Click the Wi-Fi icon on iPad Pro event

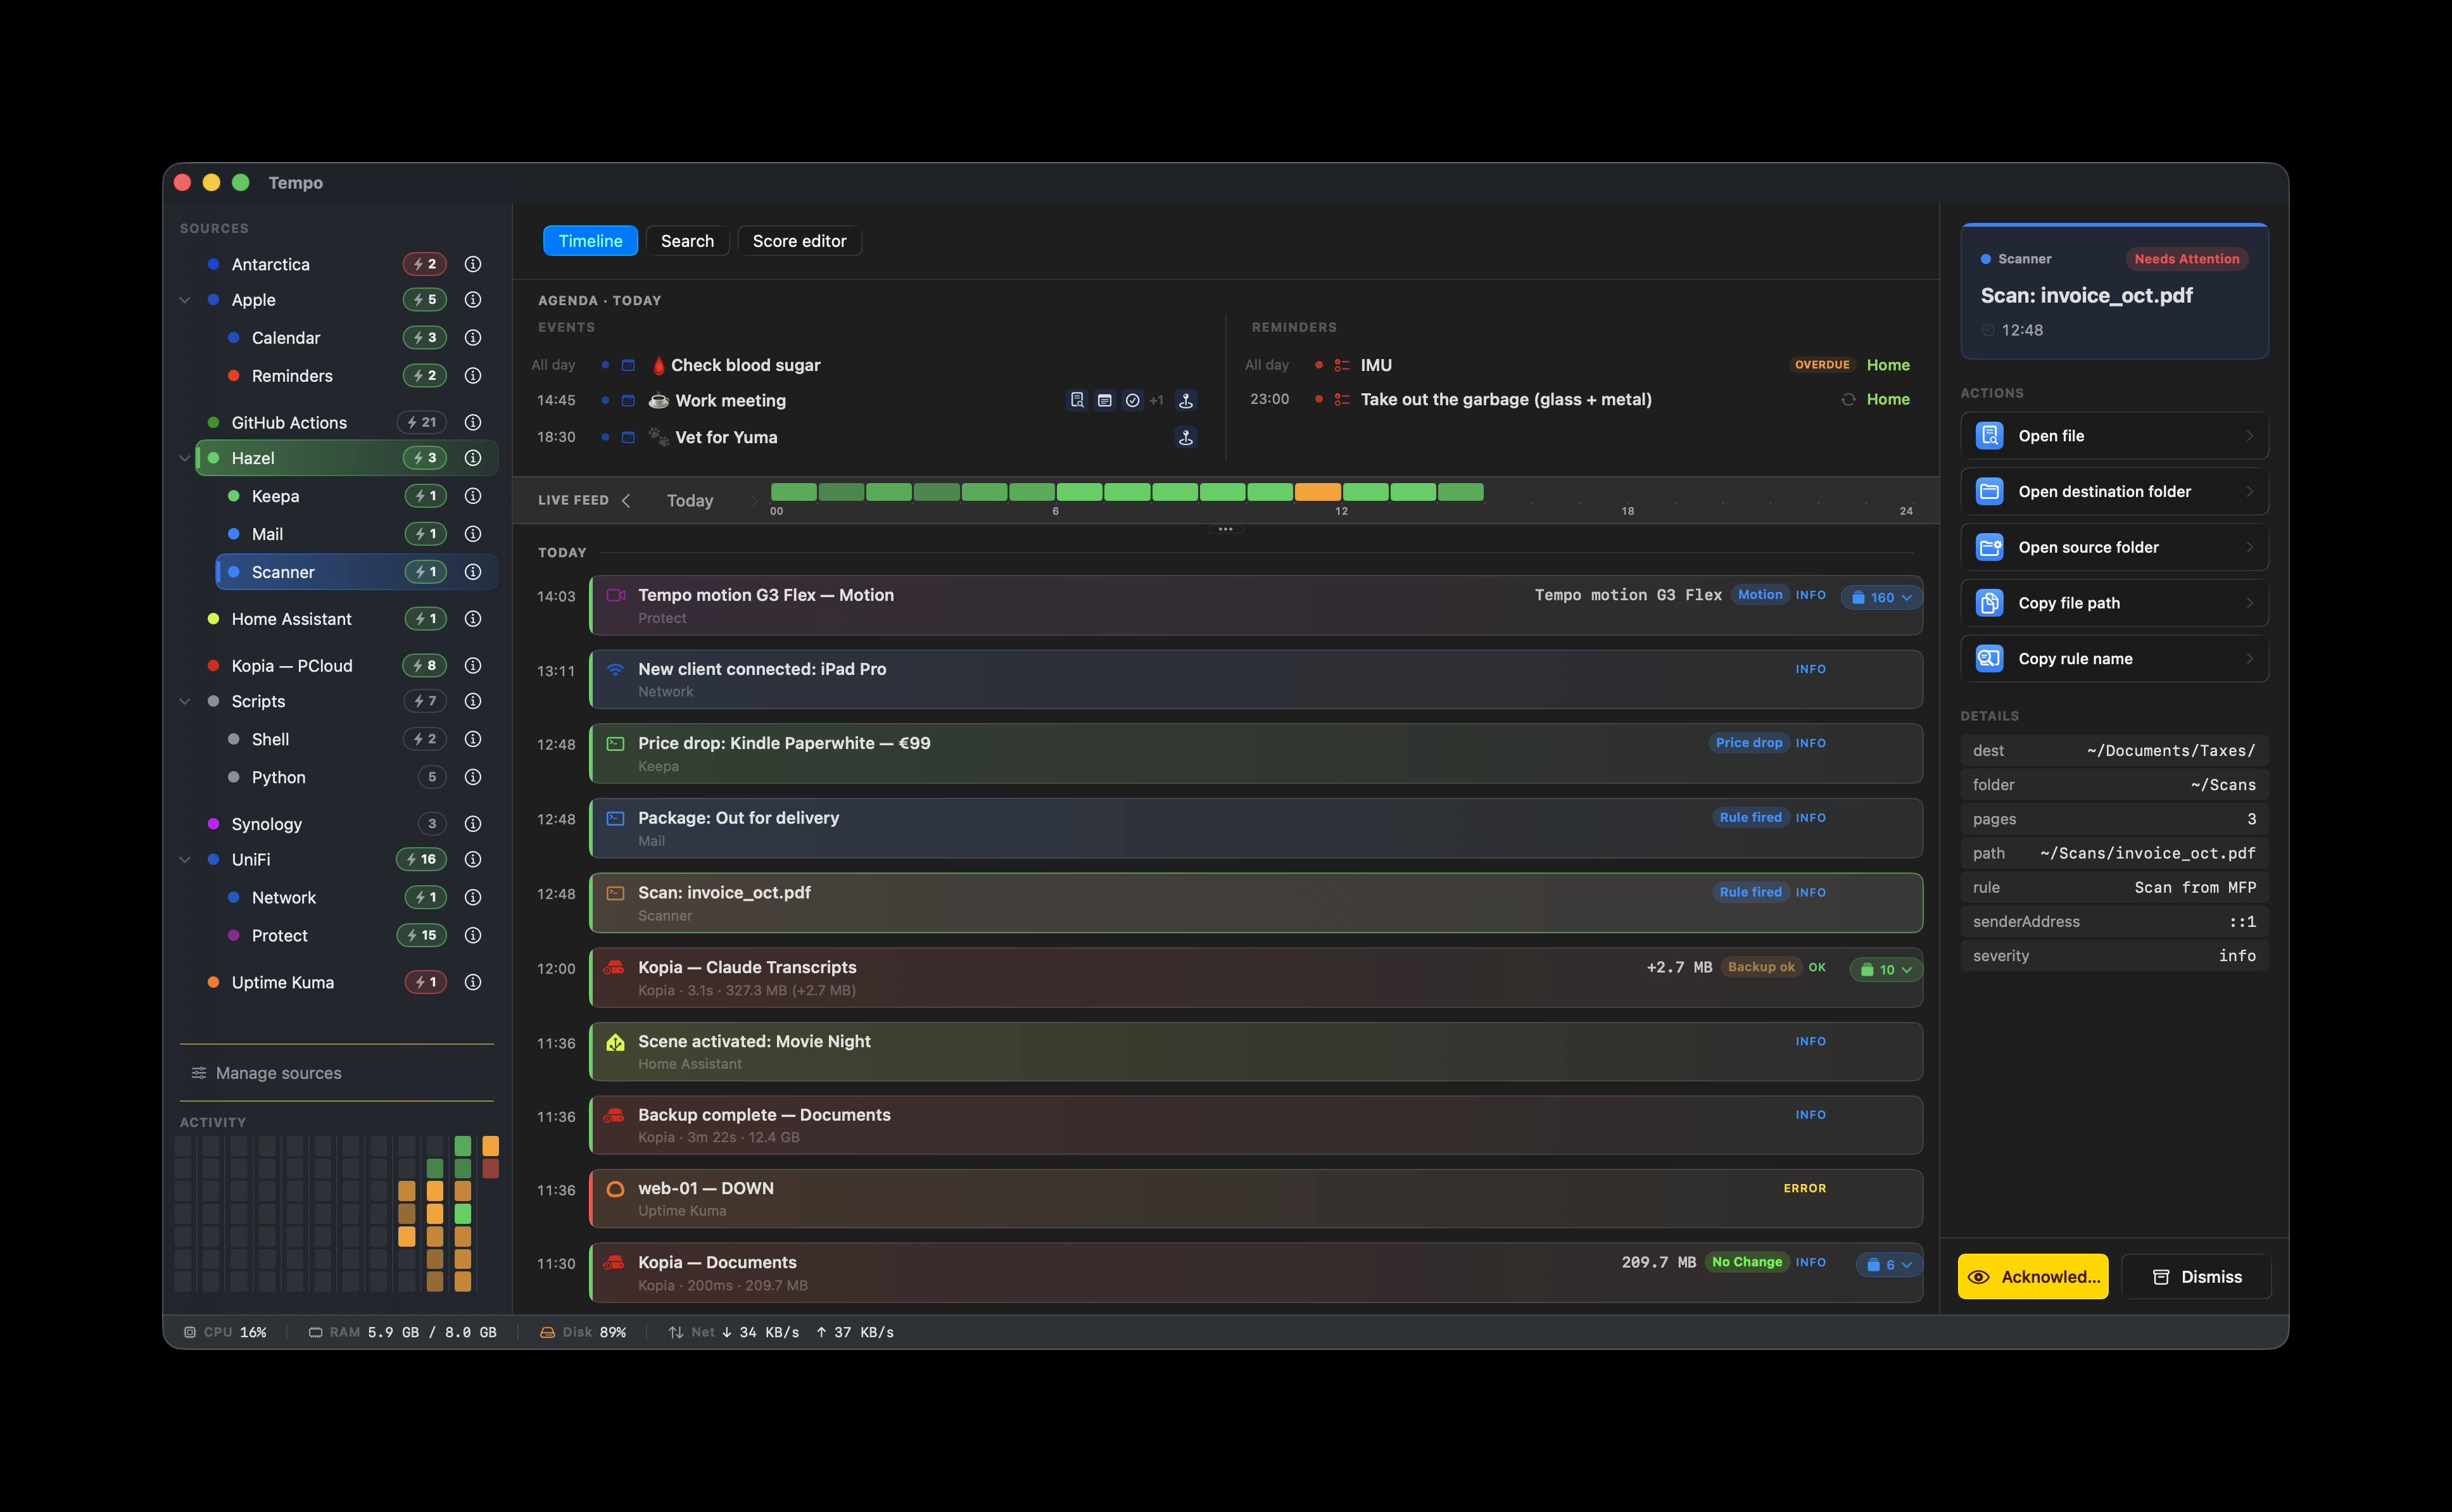616,669
